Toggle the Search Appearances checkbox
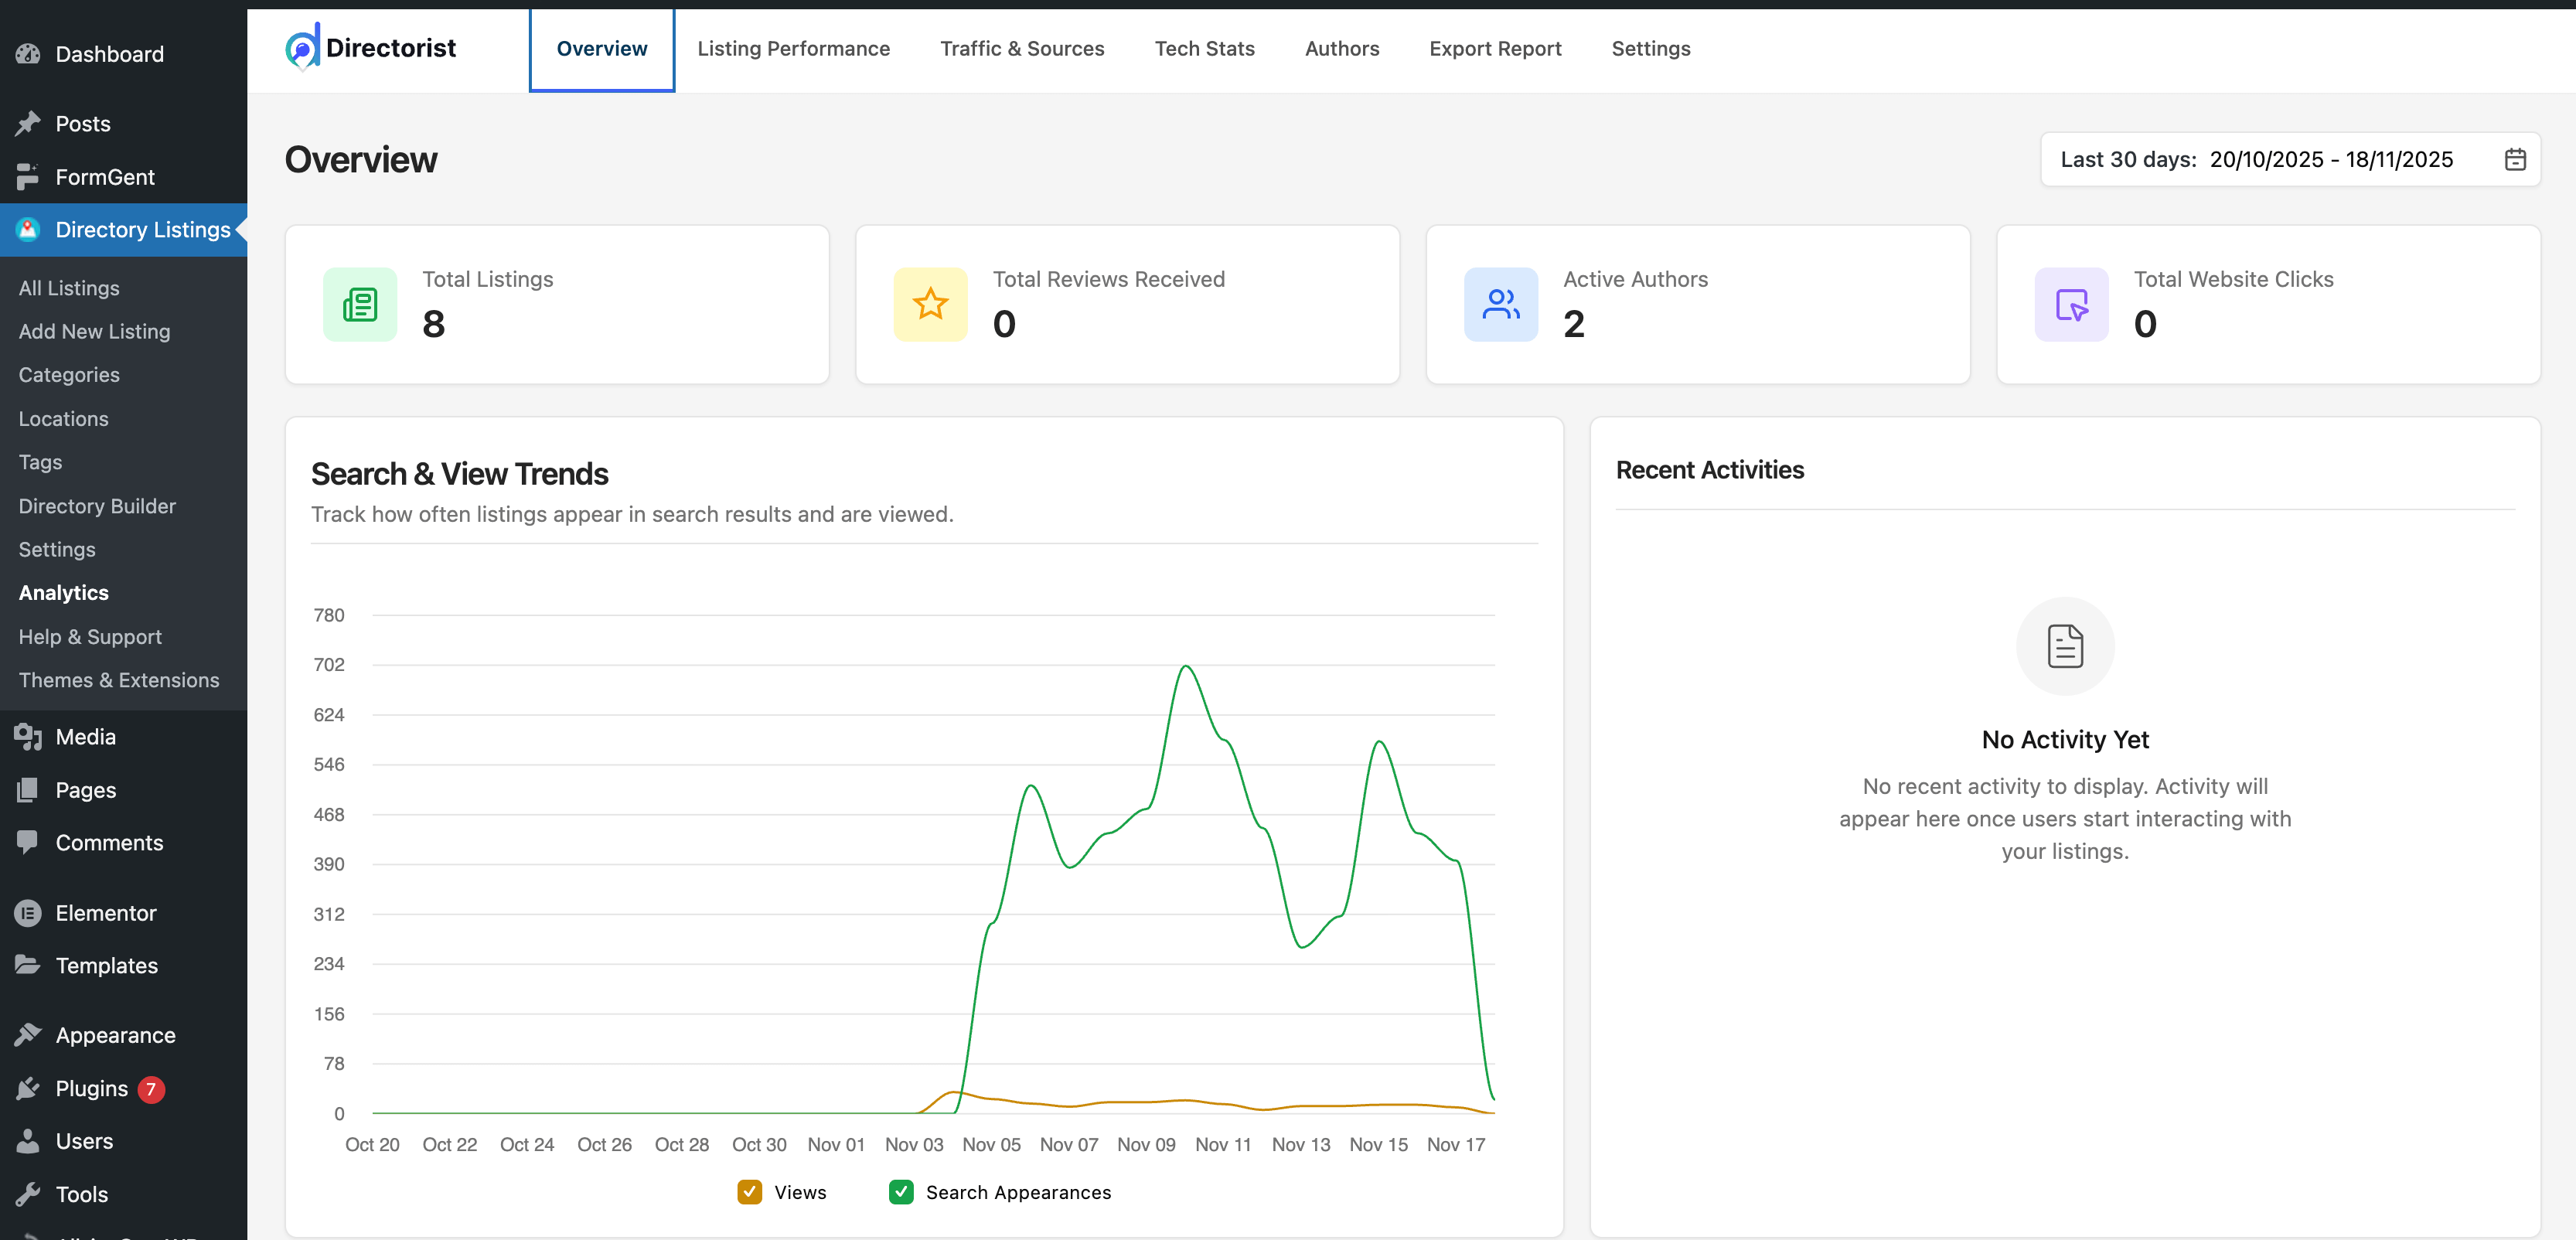Viewport: 2576px width, 1240px height. pos(901,1192)
